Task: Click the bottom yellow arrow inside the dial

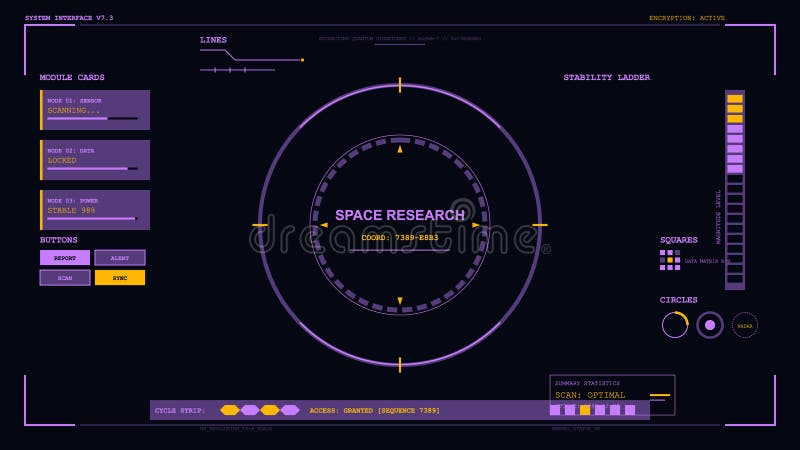Action: coord(400,301)
